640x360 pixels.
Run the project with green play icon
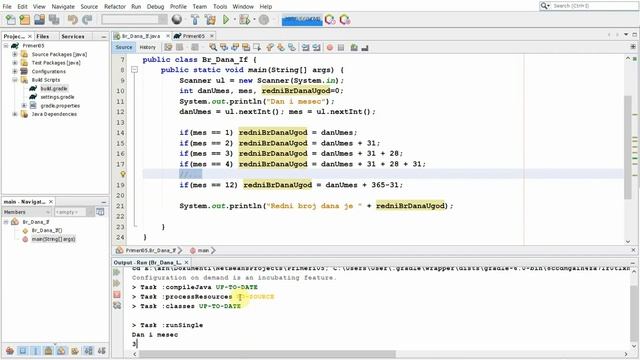point(226,20)
